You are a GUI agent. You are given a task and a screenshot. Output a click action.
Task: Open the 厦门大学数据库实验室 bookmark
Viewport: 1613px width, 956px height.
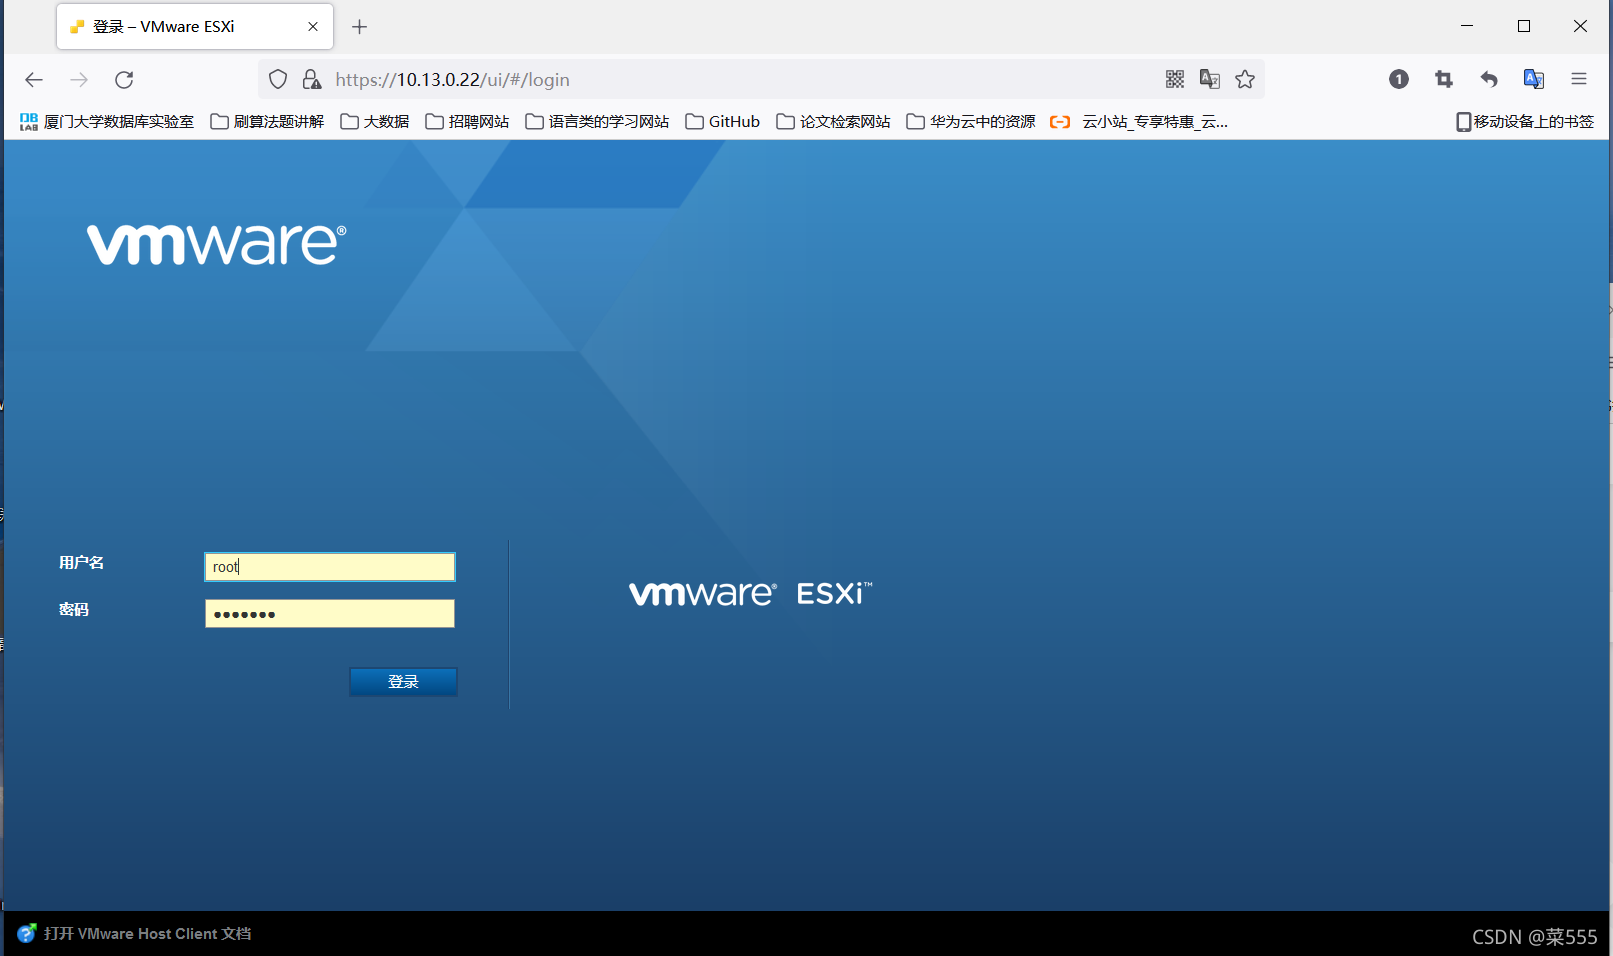[x=107, y=122]
